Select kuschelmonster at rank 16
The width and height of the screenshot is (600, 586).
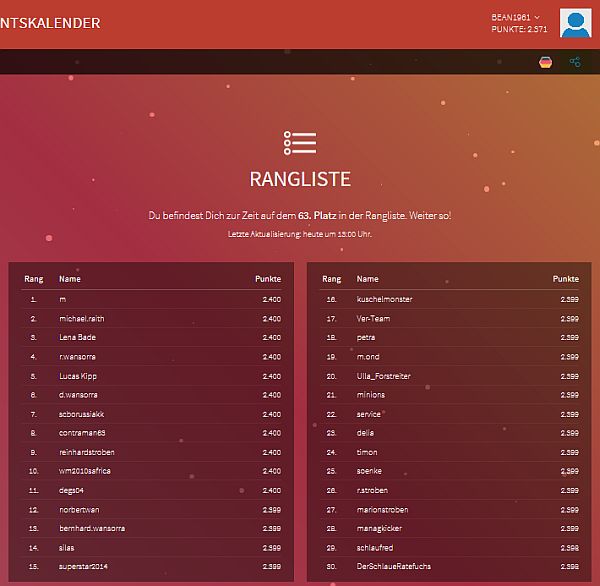tap(384, 299)
